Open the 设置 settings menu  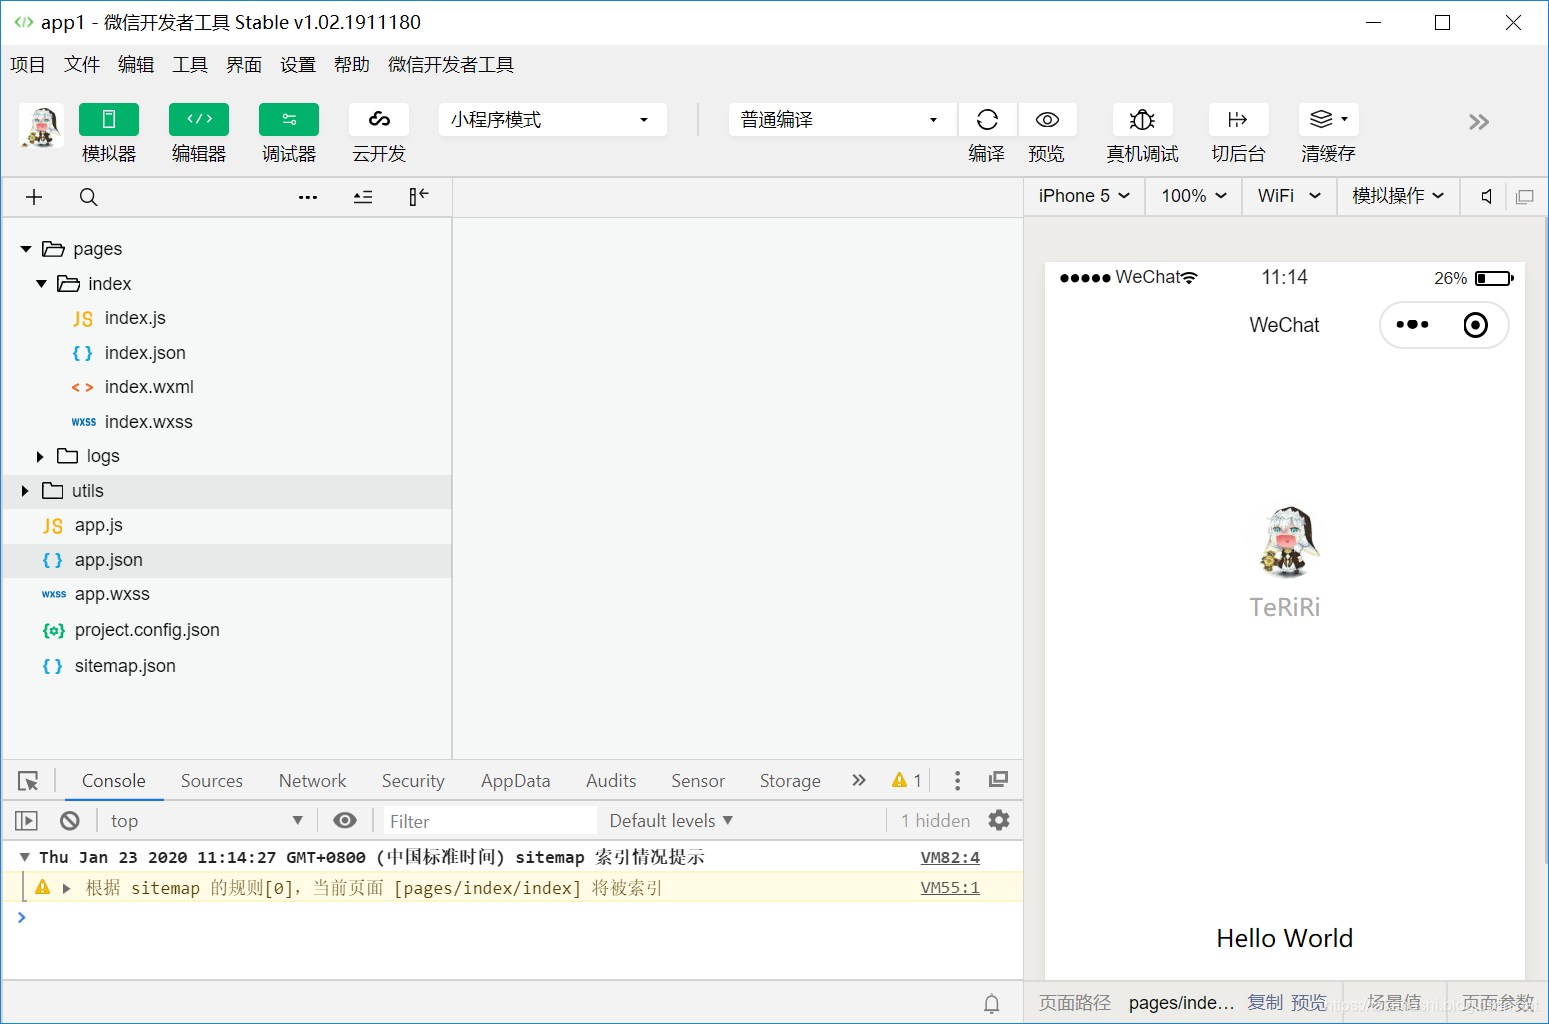click(297, 64)
